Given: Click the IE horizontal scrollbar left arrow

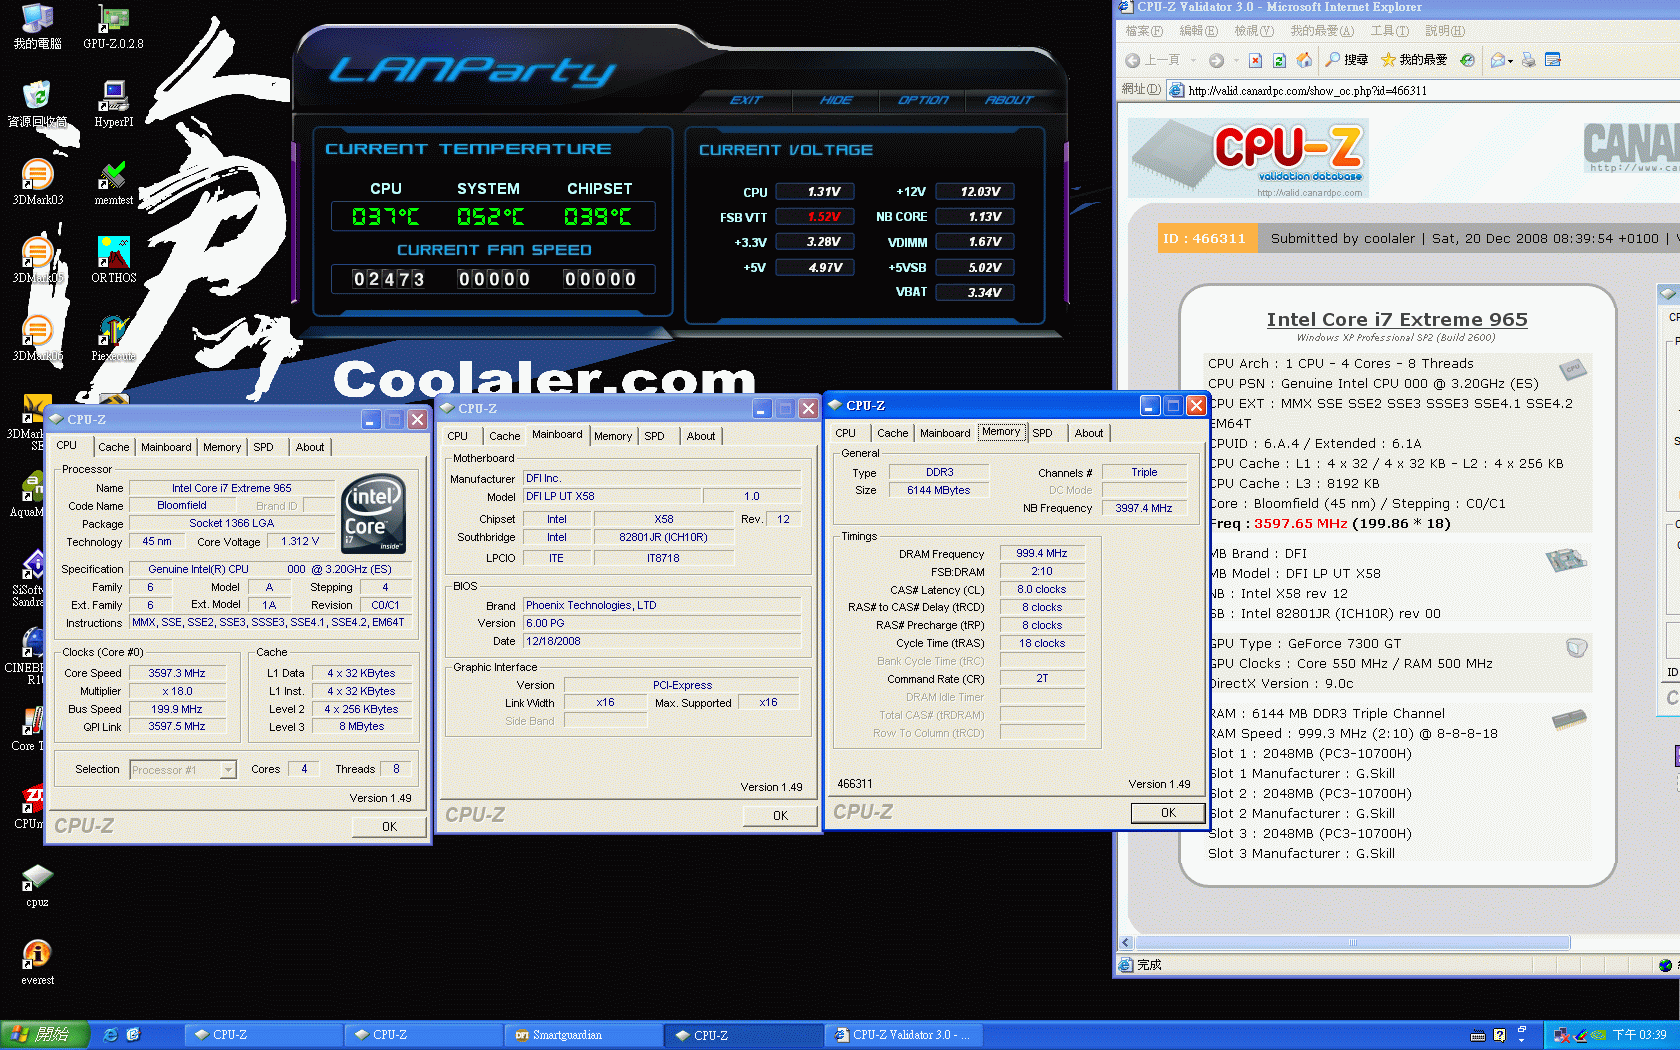Looking at the screenshot, I should 1126,943.
